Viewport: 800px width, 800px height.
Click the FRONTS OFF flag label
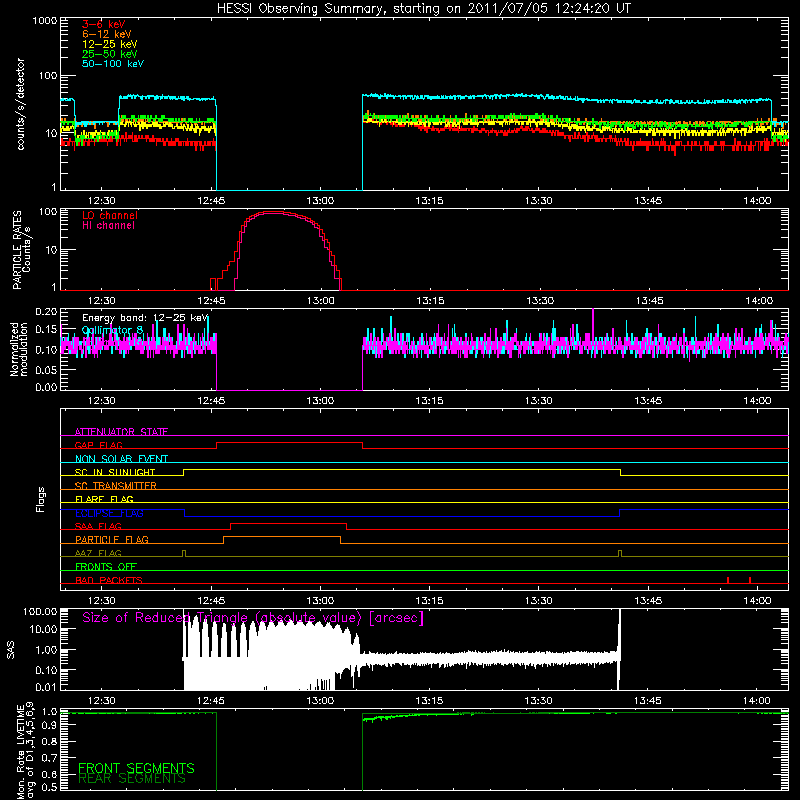[x=106, y=566]
